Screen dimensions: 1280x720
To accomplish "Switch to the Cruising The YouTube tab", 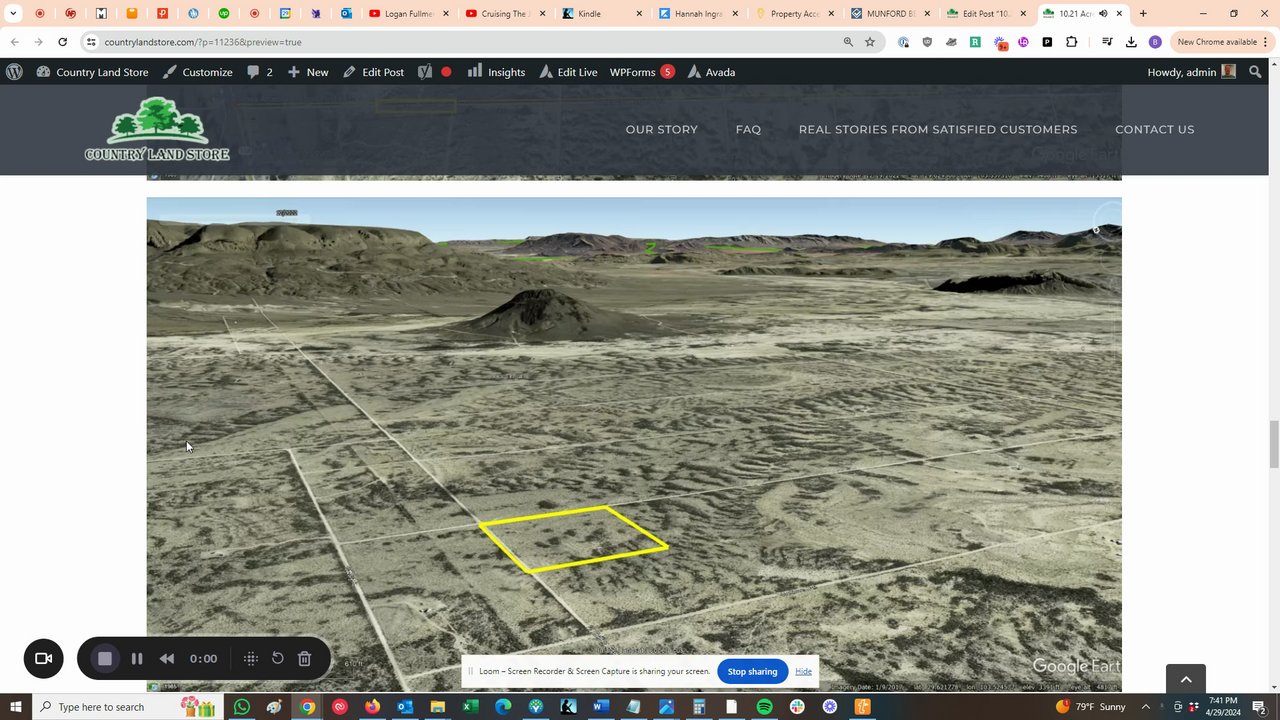I will [x=504, y=14].
